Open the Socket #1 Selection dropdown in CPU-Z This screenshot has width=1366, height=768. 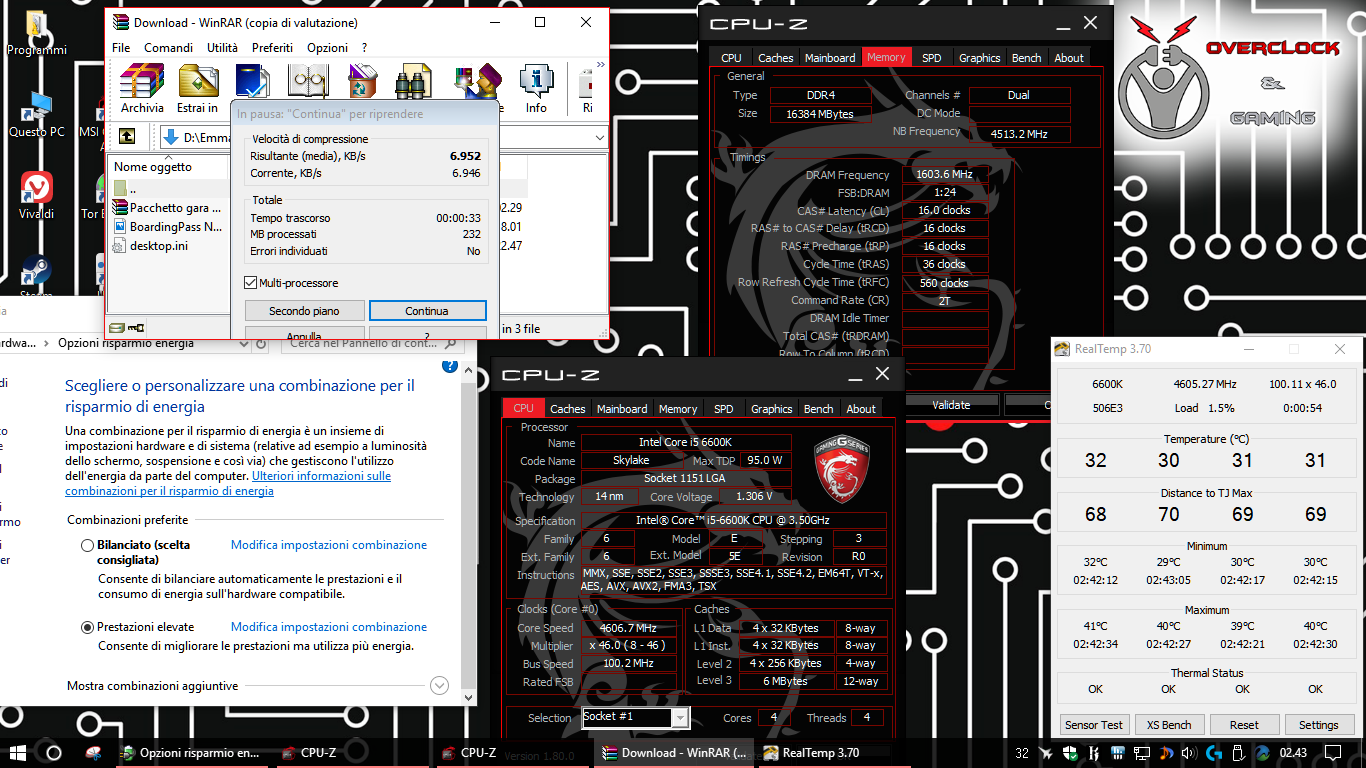point(680,718)
